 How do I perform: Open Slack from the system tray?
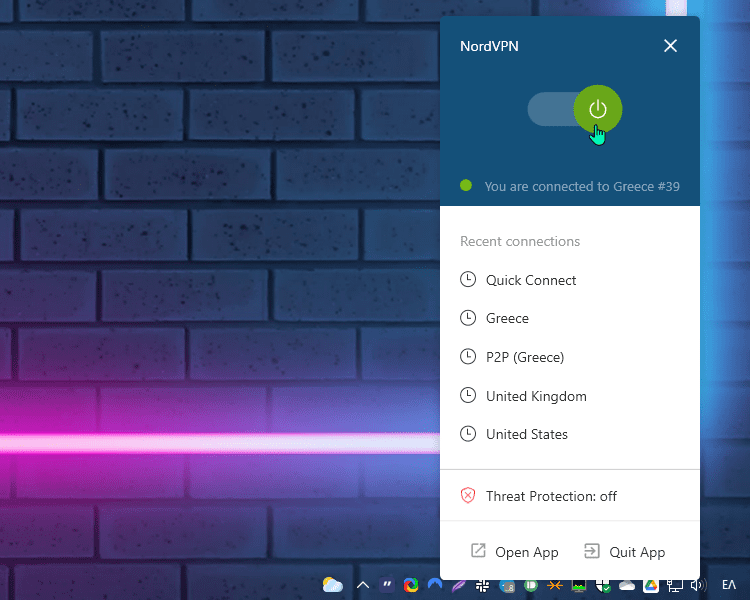[483, 585]
